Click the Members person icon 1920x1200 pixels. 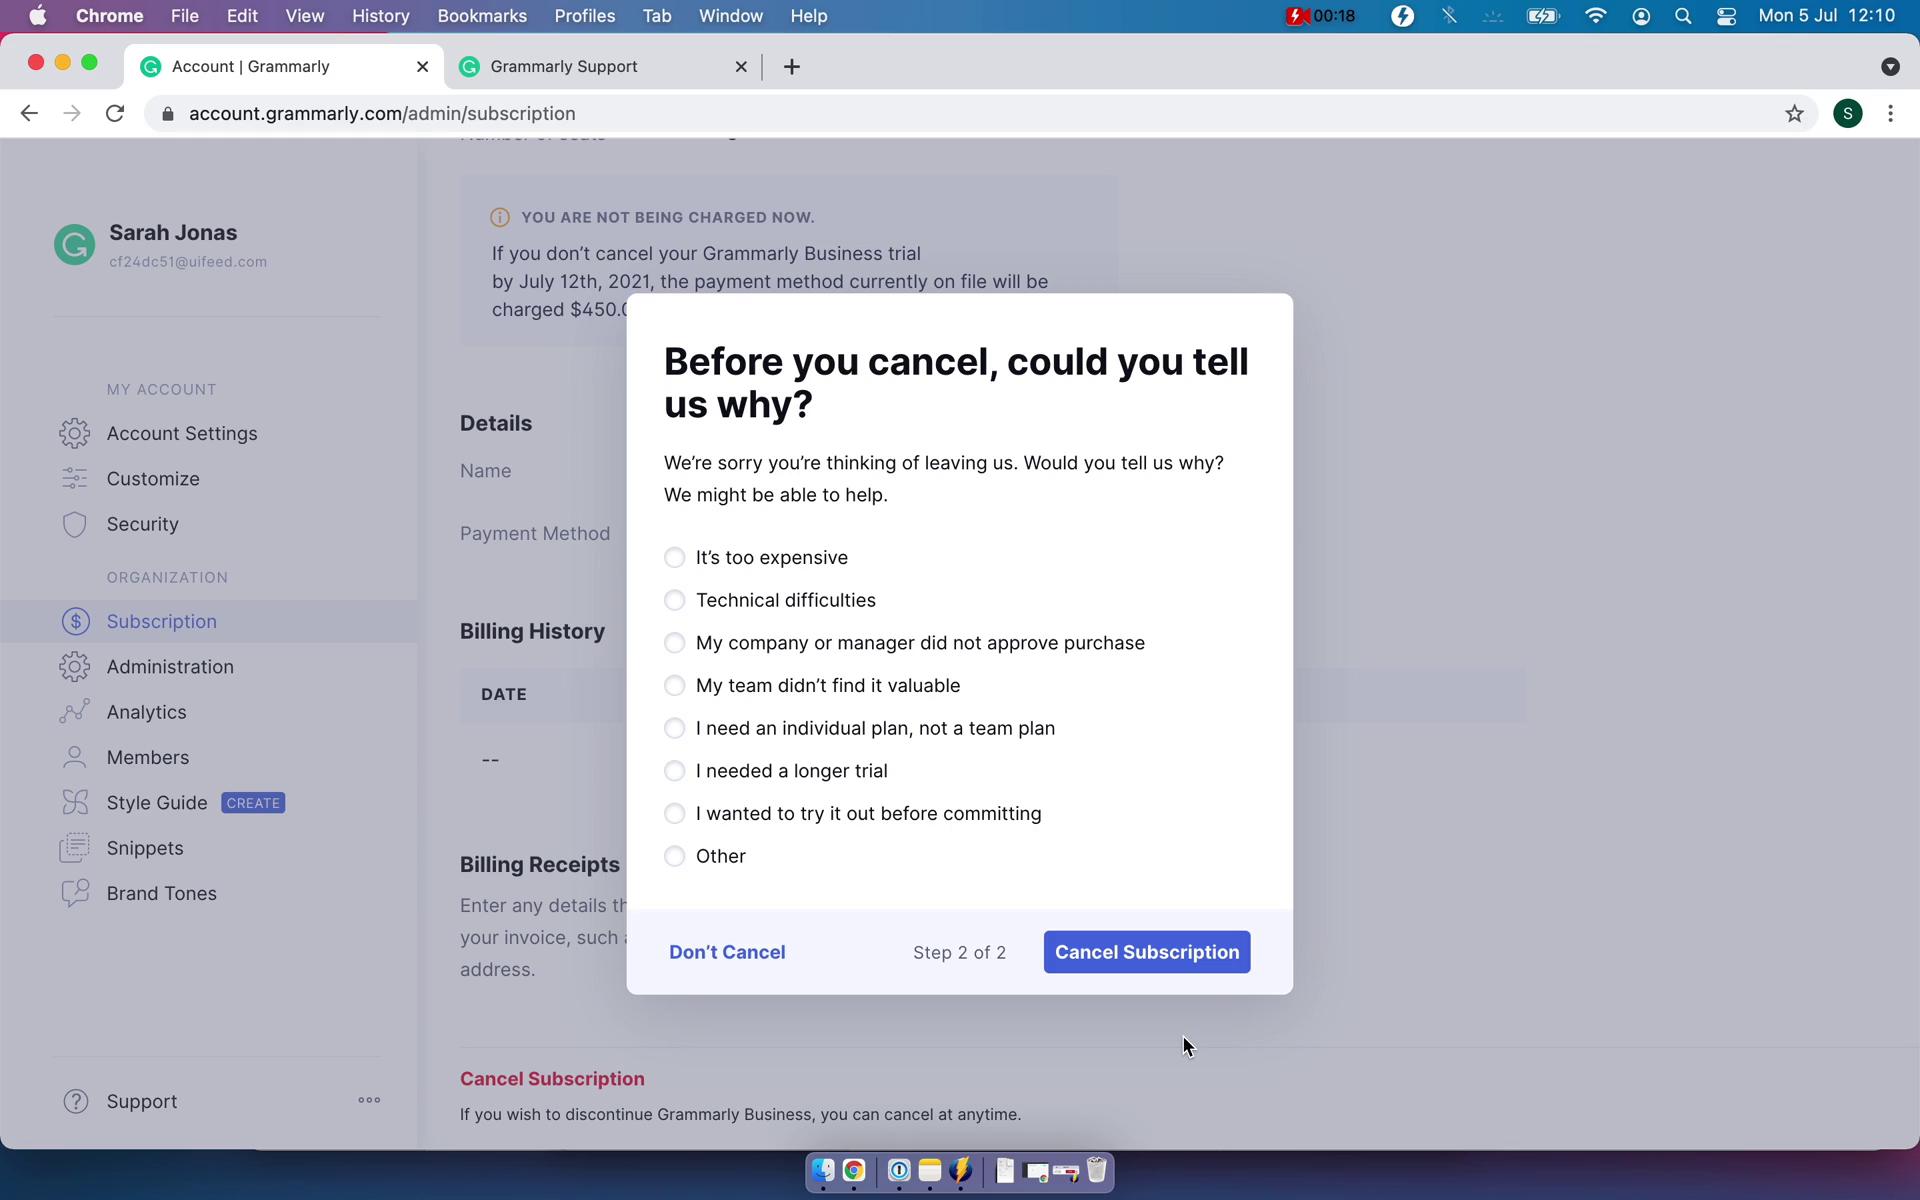point(75,758)
